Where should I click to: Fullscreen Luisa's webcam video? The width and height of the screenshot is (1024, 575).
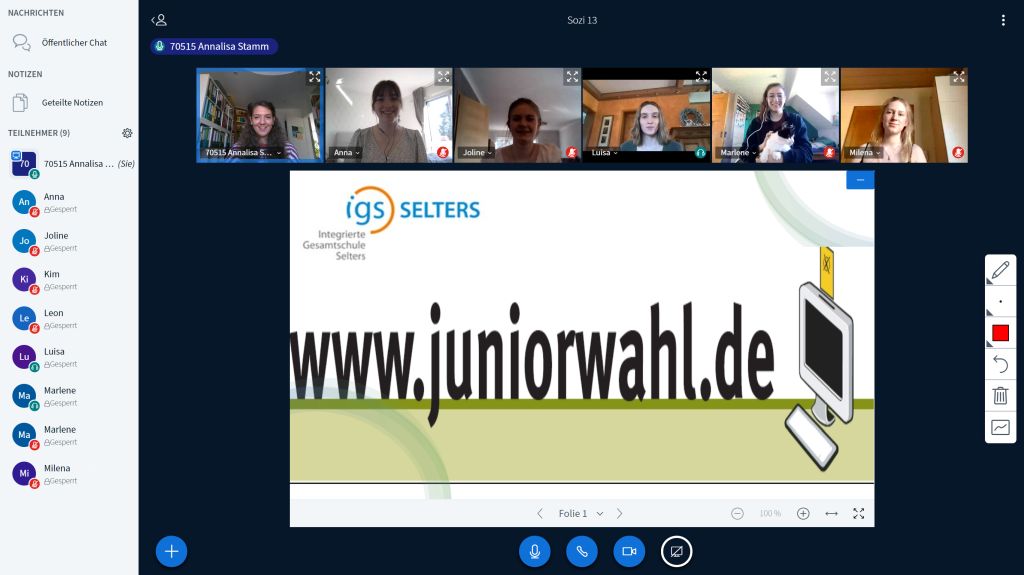[x=701, y=77]
